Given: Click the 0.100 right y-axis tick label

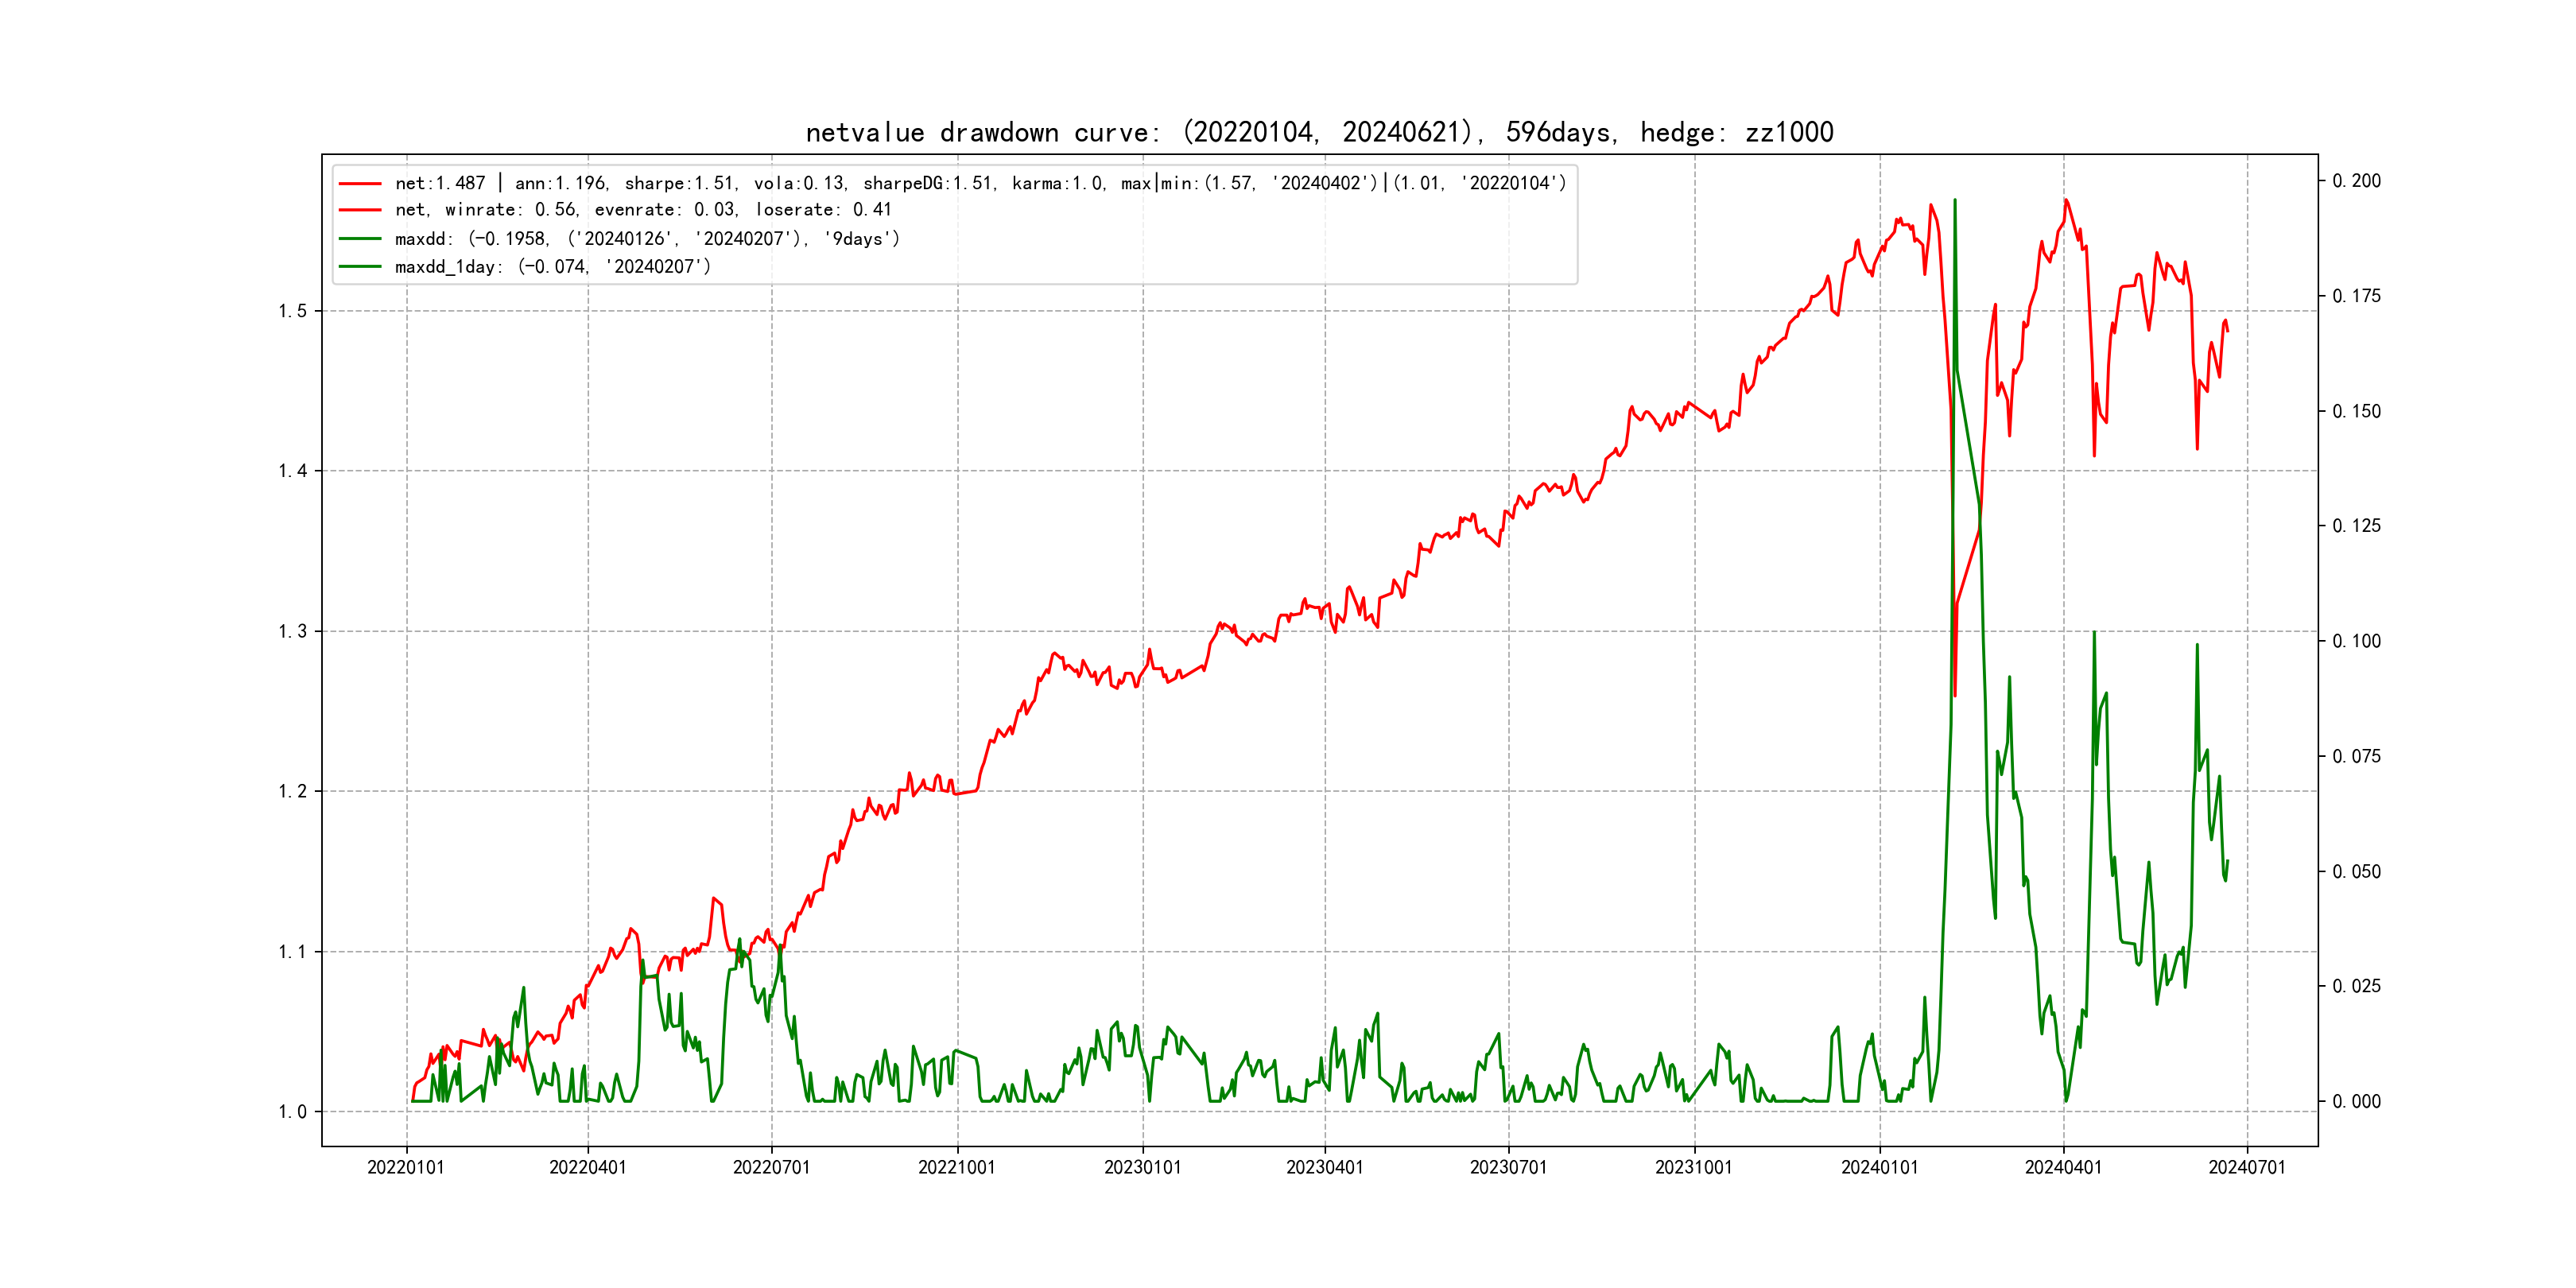Looking at the screenshot, I should point(2356,641).
